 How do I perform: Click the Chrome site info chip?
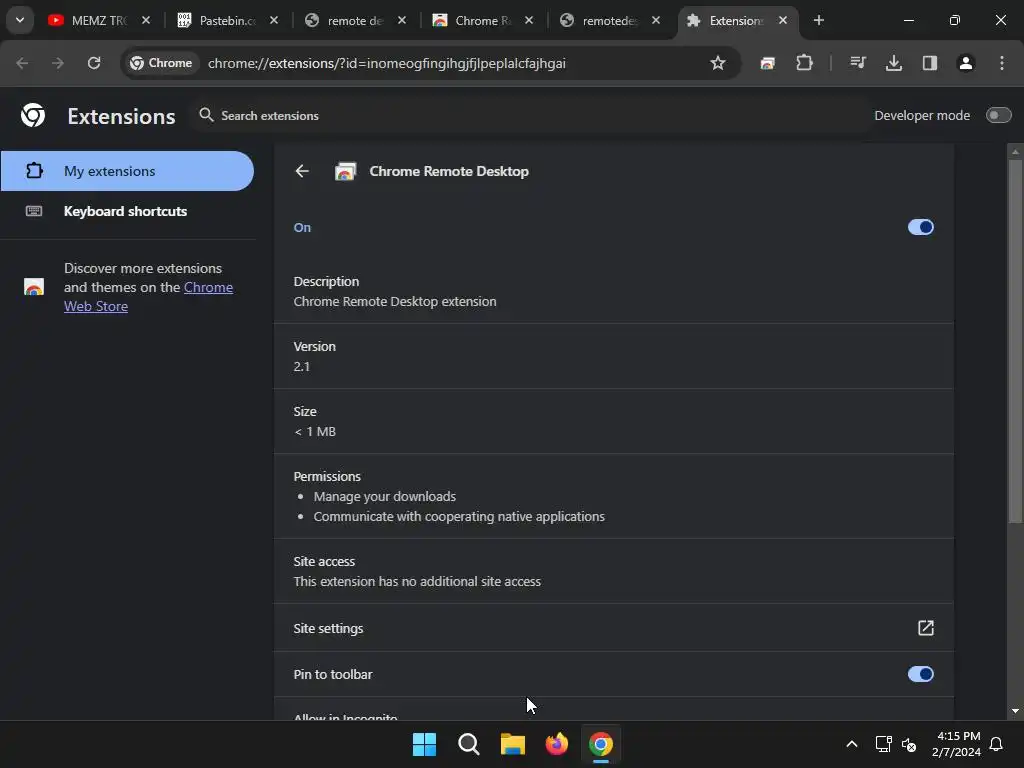point(161,63)
